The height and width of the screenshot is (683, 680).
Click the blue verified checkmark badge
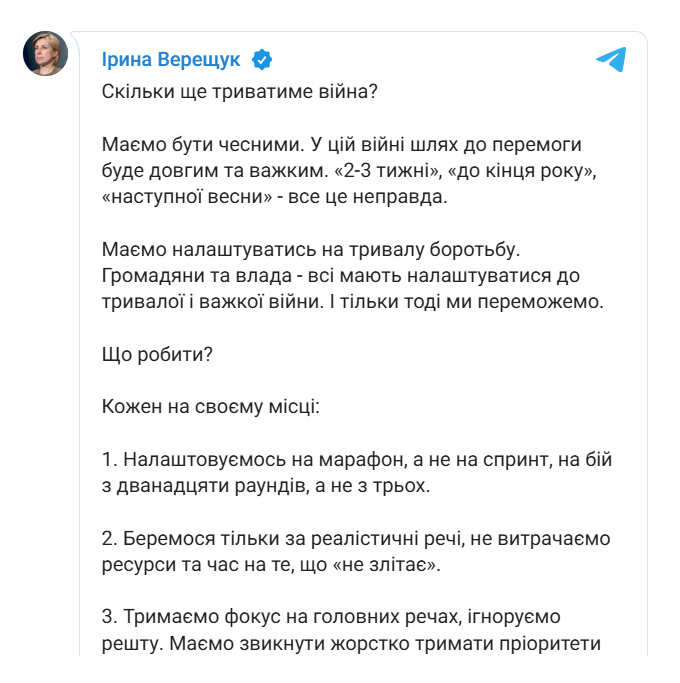coord(262,60)
